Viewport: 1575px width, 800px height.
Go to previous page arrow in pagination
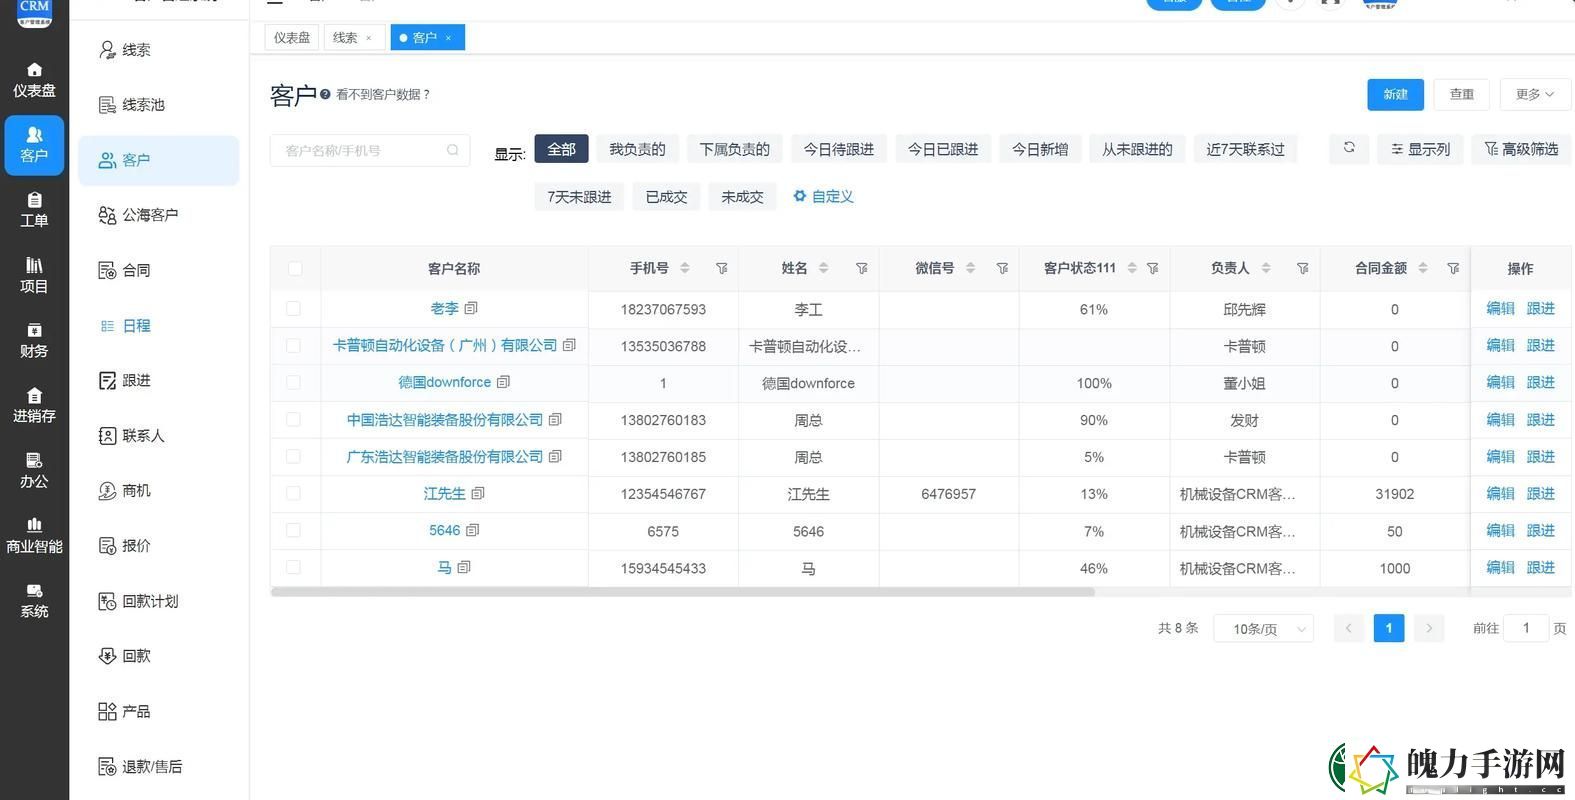[x=1348, y=628]
